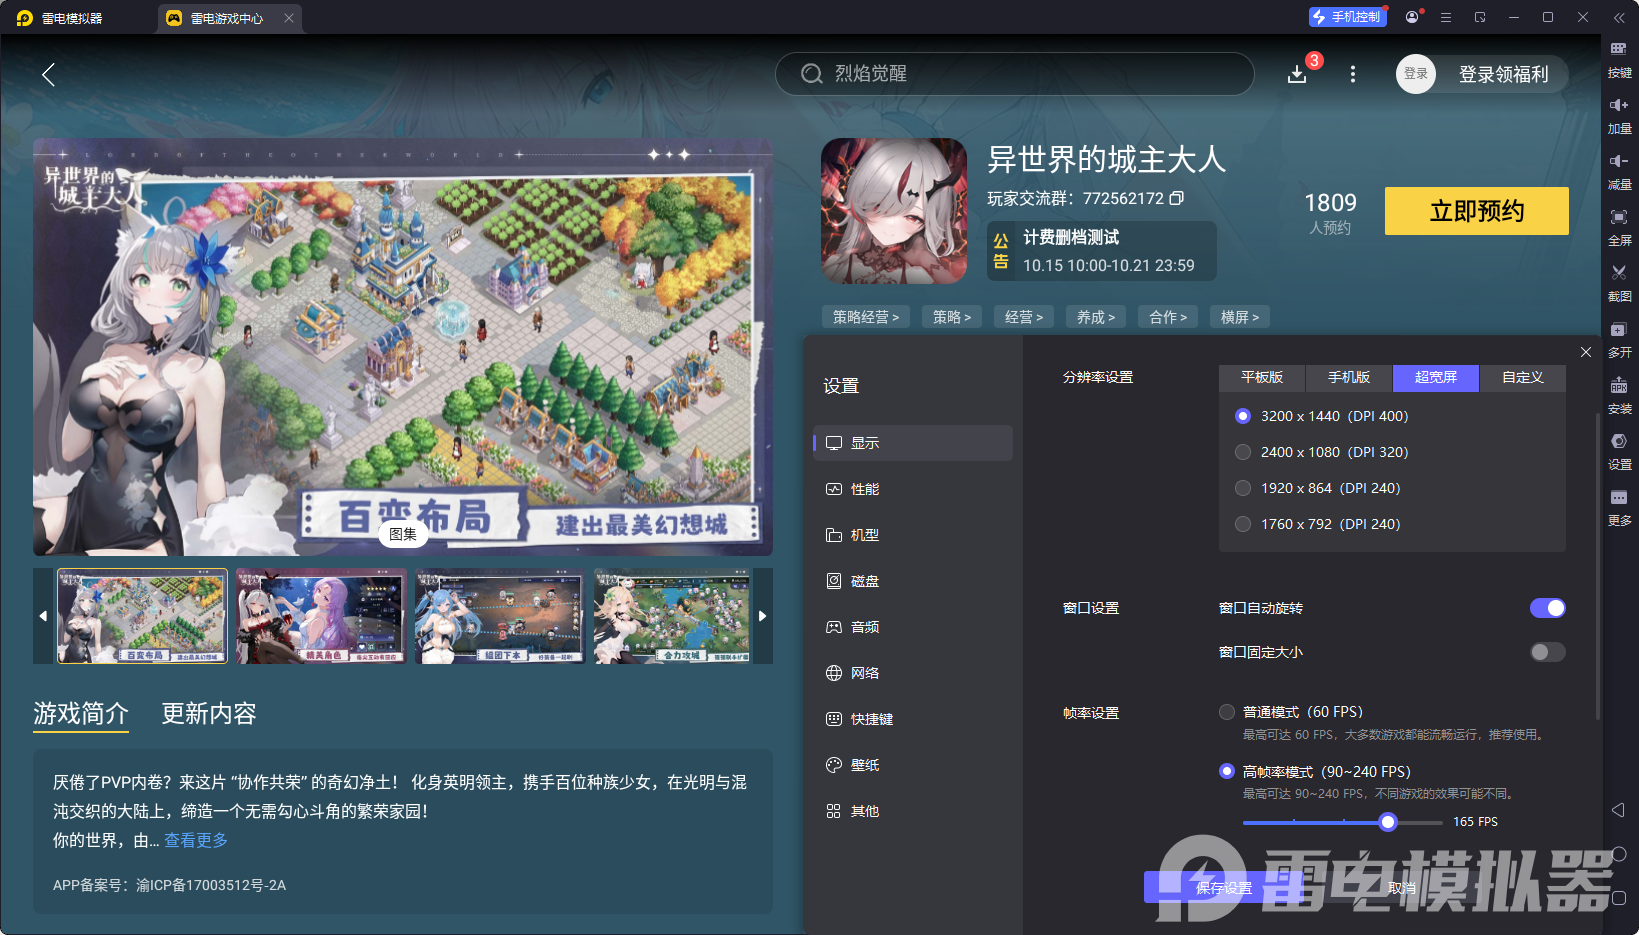Click the 立即预约 reserve button

tap(1475, 211)
